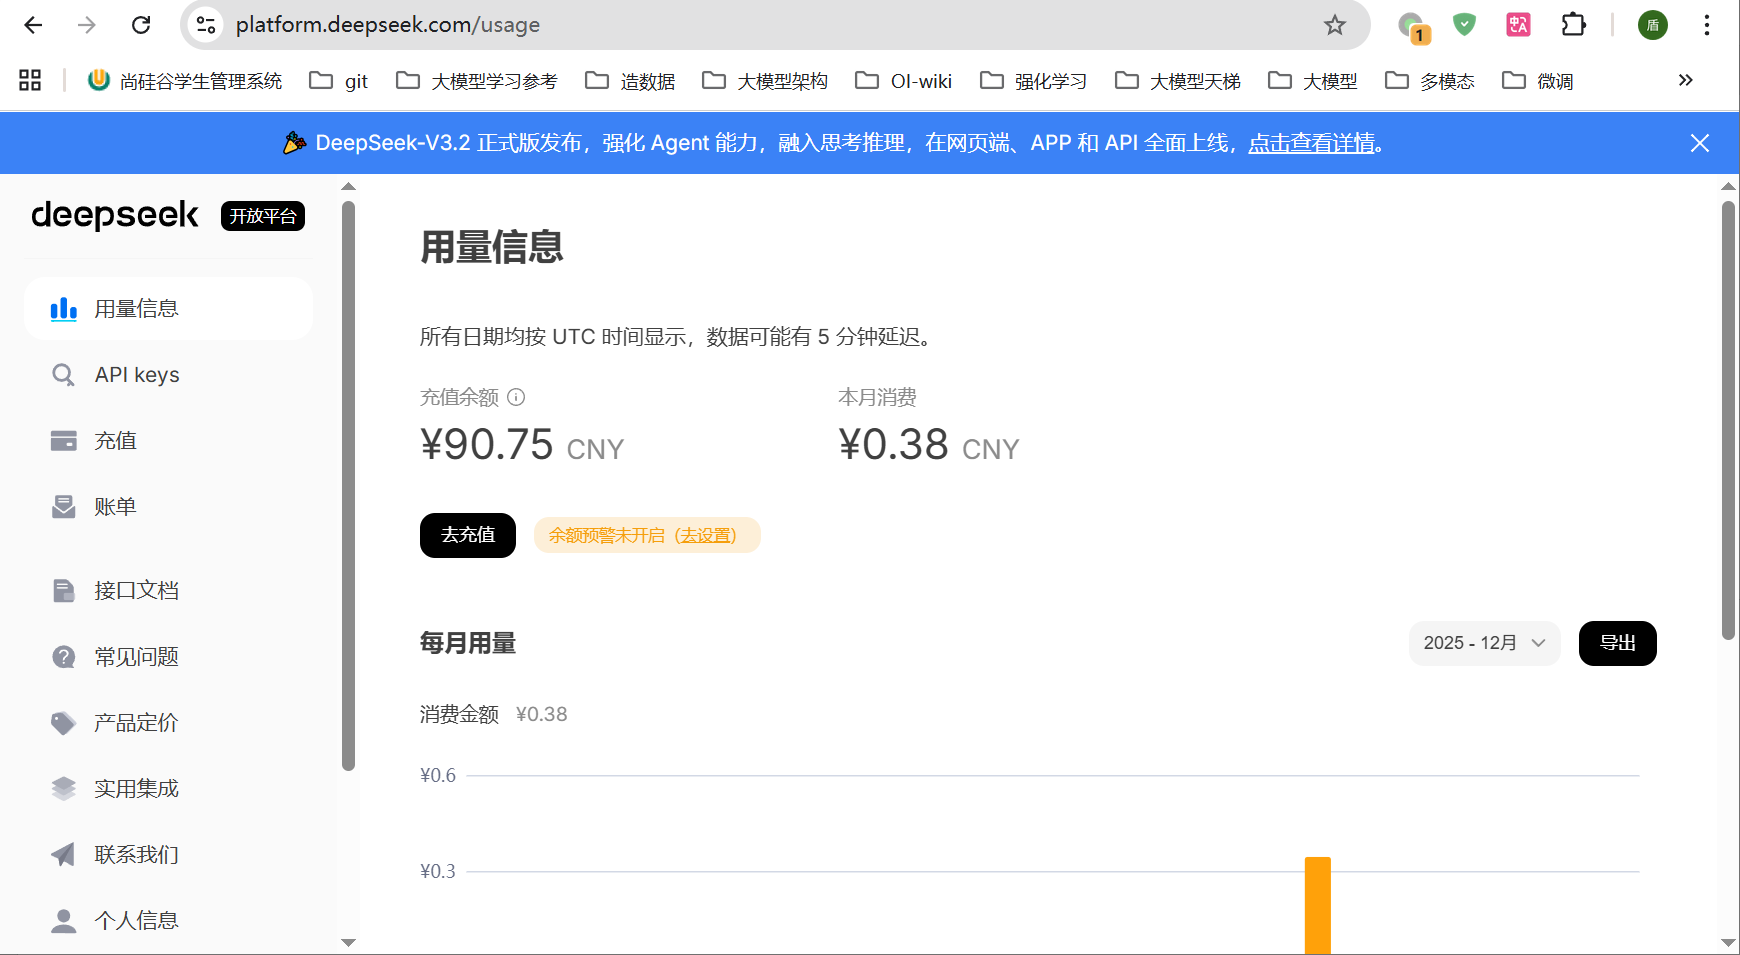This screenshot has width=1740, height=955.
Task: Click the orange bar in monthly usage chart
Action: [1318, 905]
